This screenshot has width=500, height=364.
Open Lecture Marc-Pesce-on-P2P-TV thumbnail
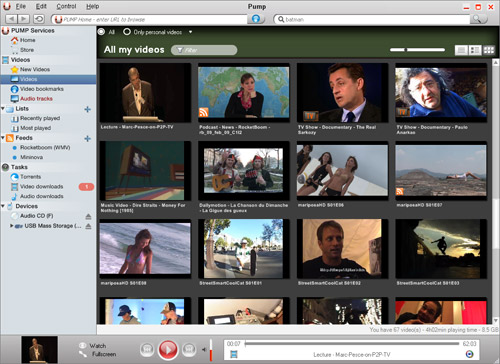[x=145, y=92]
